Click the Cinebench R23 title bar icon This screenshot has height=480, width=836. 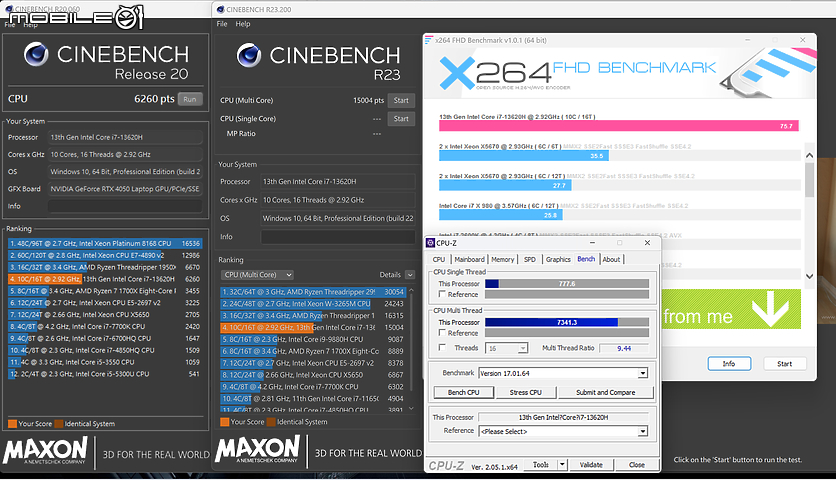click(220, 9)
